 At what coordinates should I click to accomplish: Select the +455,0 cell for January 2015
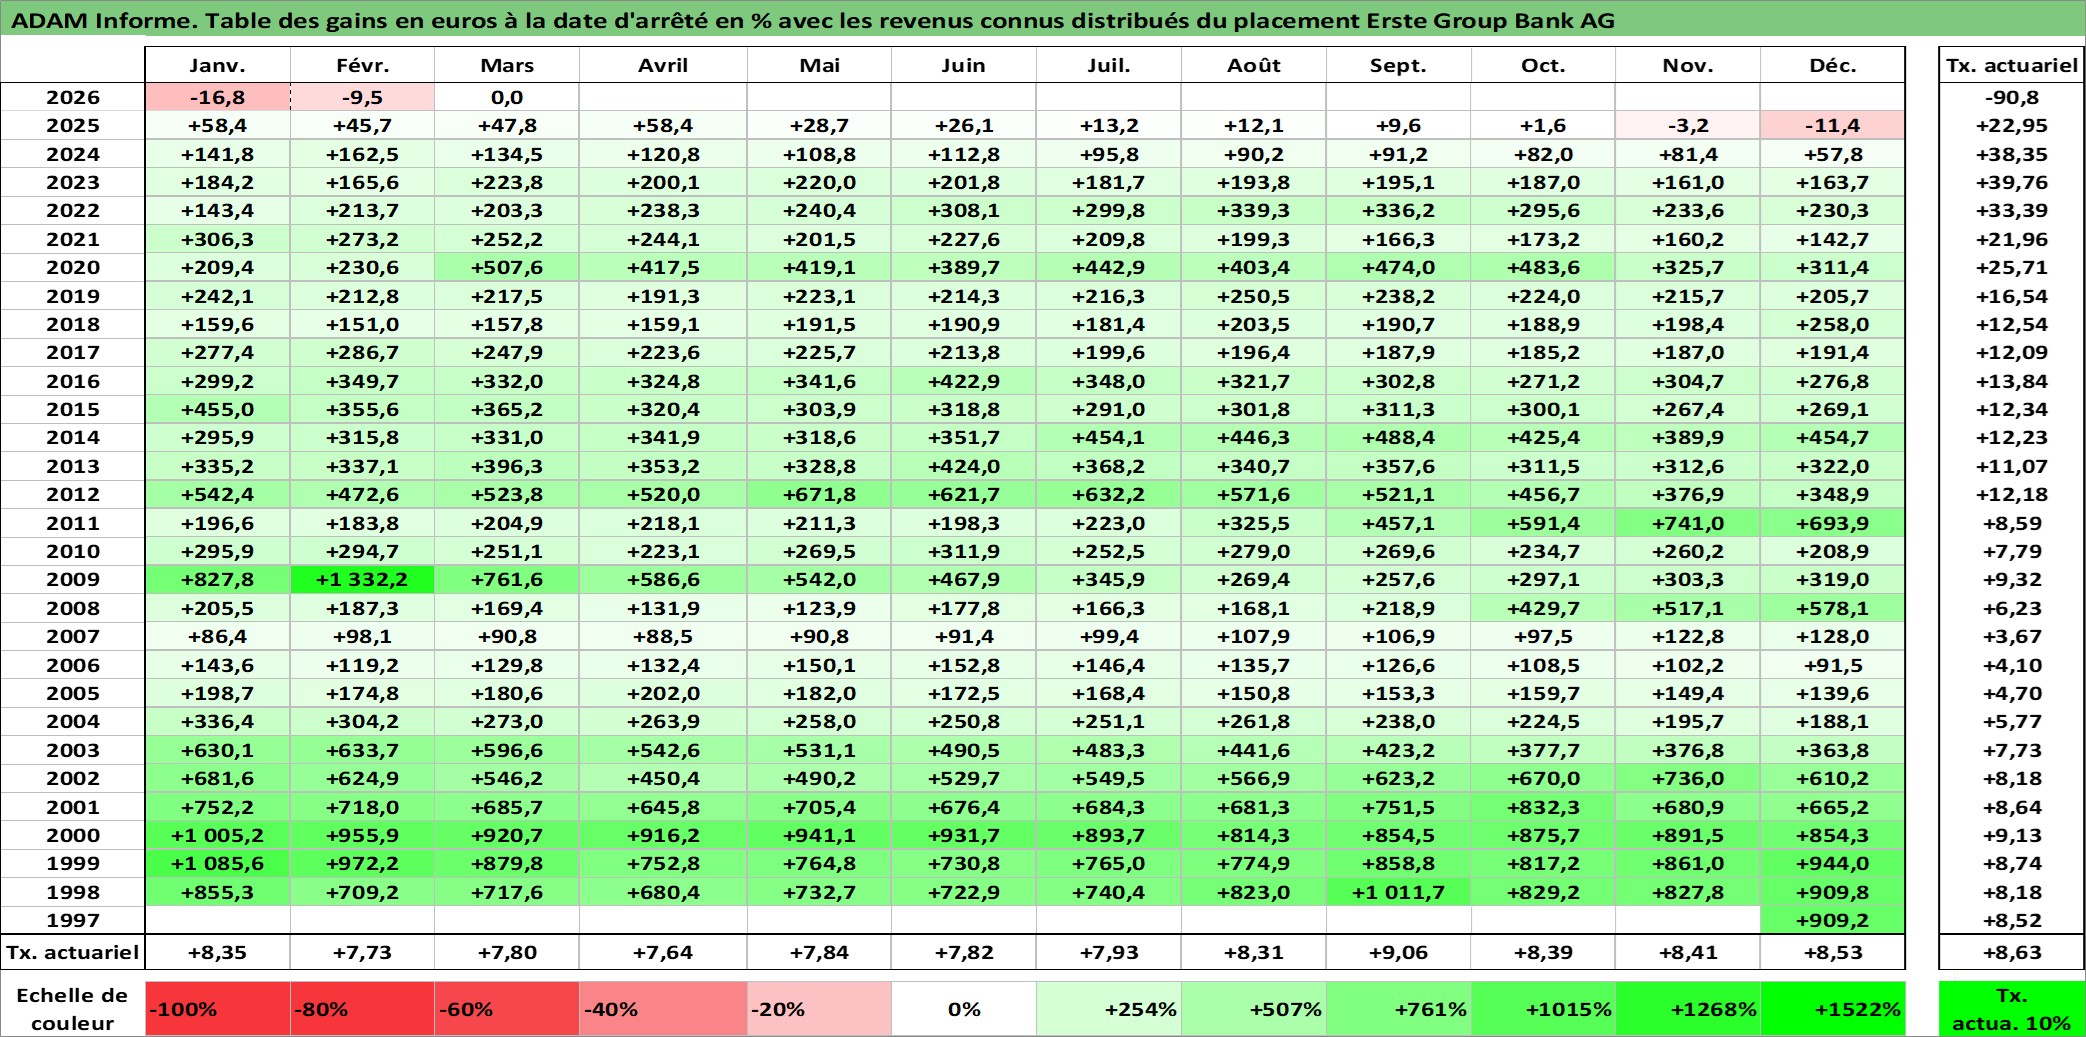pyautogui.click(x=218, y=409)
